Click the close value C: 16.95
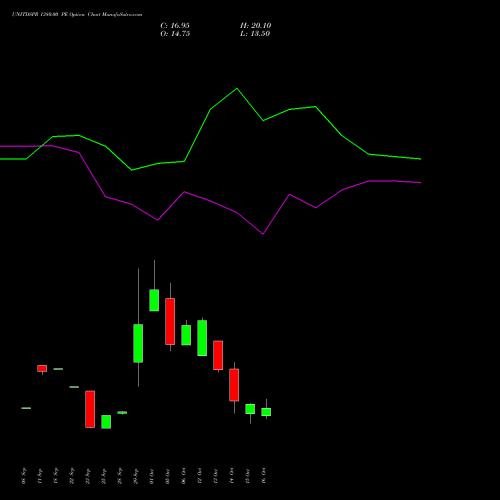Screen dimensions: 500x500 175,26
